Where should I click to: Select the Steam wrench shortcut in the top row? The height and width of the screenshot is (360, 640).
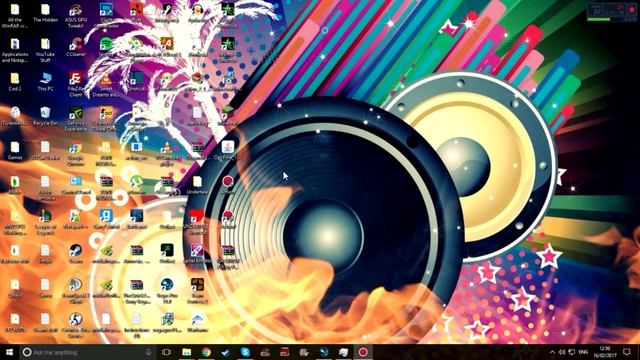pyautogui.click(x=167, y=13)
